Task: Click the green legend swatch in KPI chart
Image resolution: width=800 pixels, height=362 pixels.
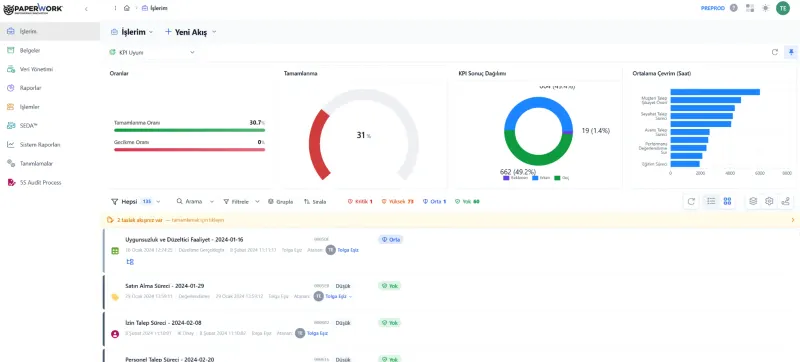Action: pos(558,178)
